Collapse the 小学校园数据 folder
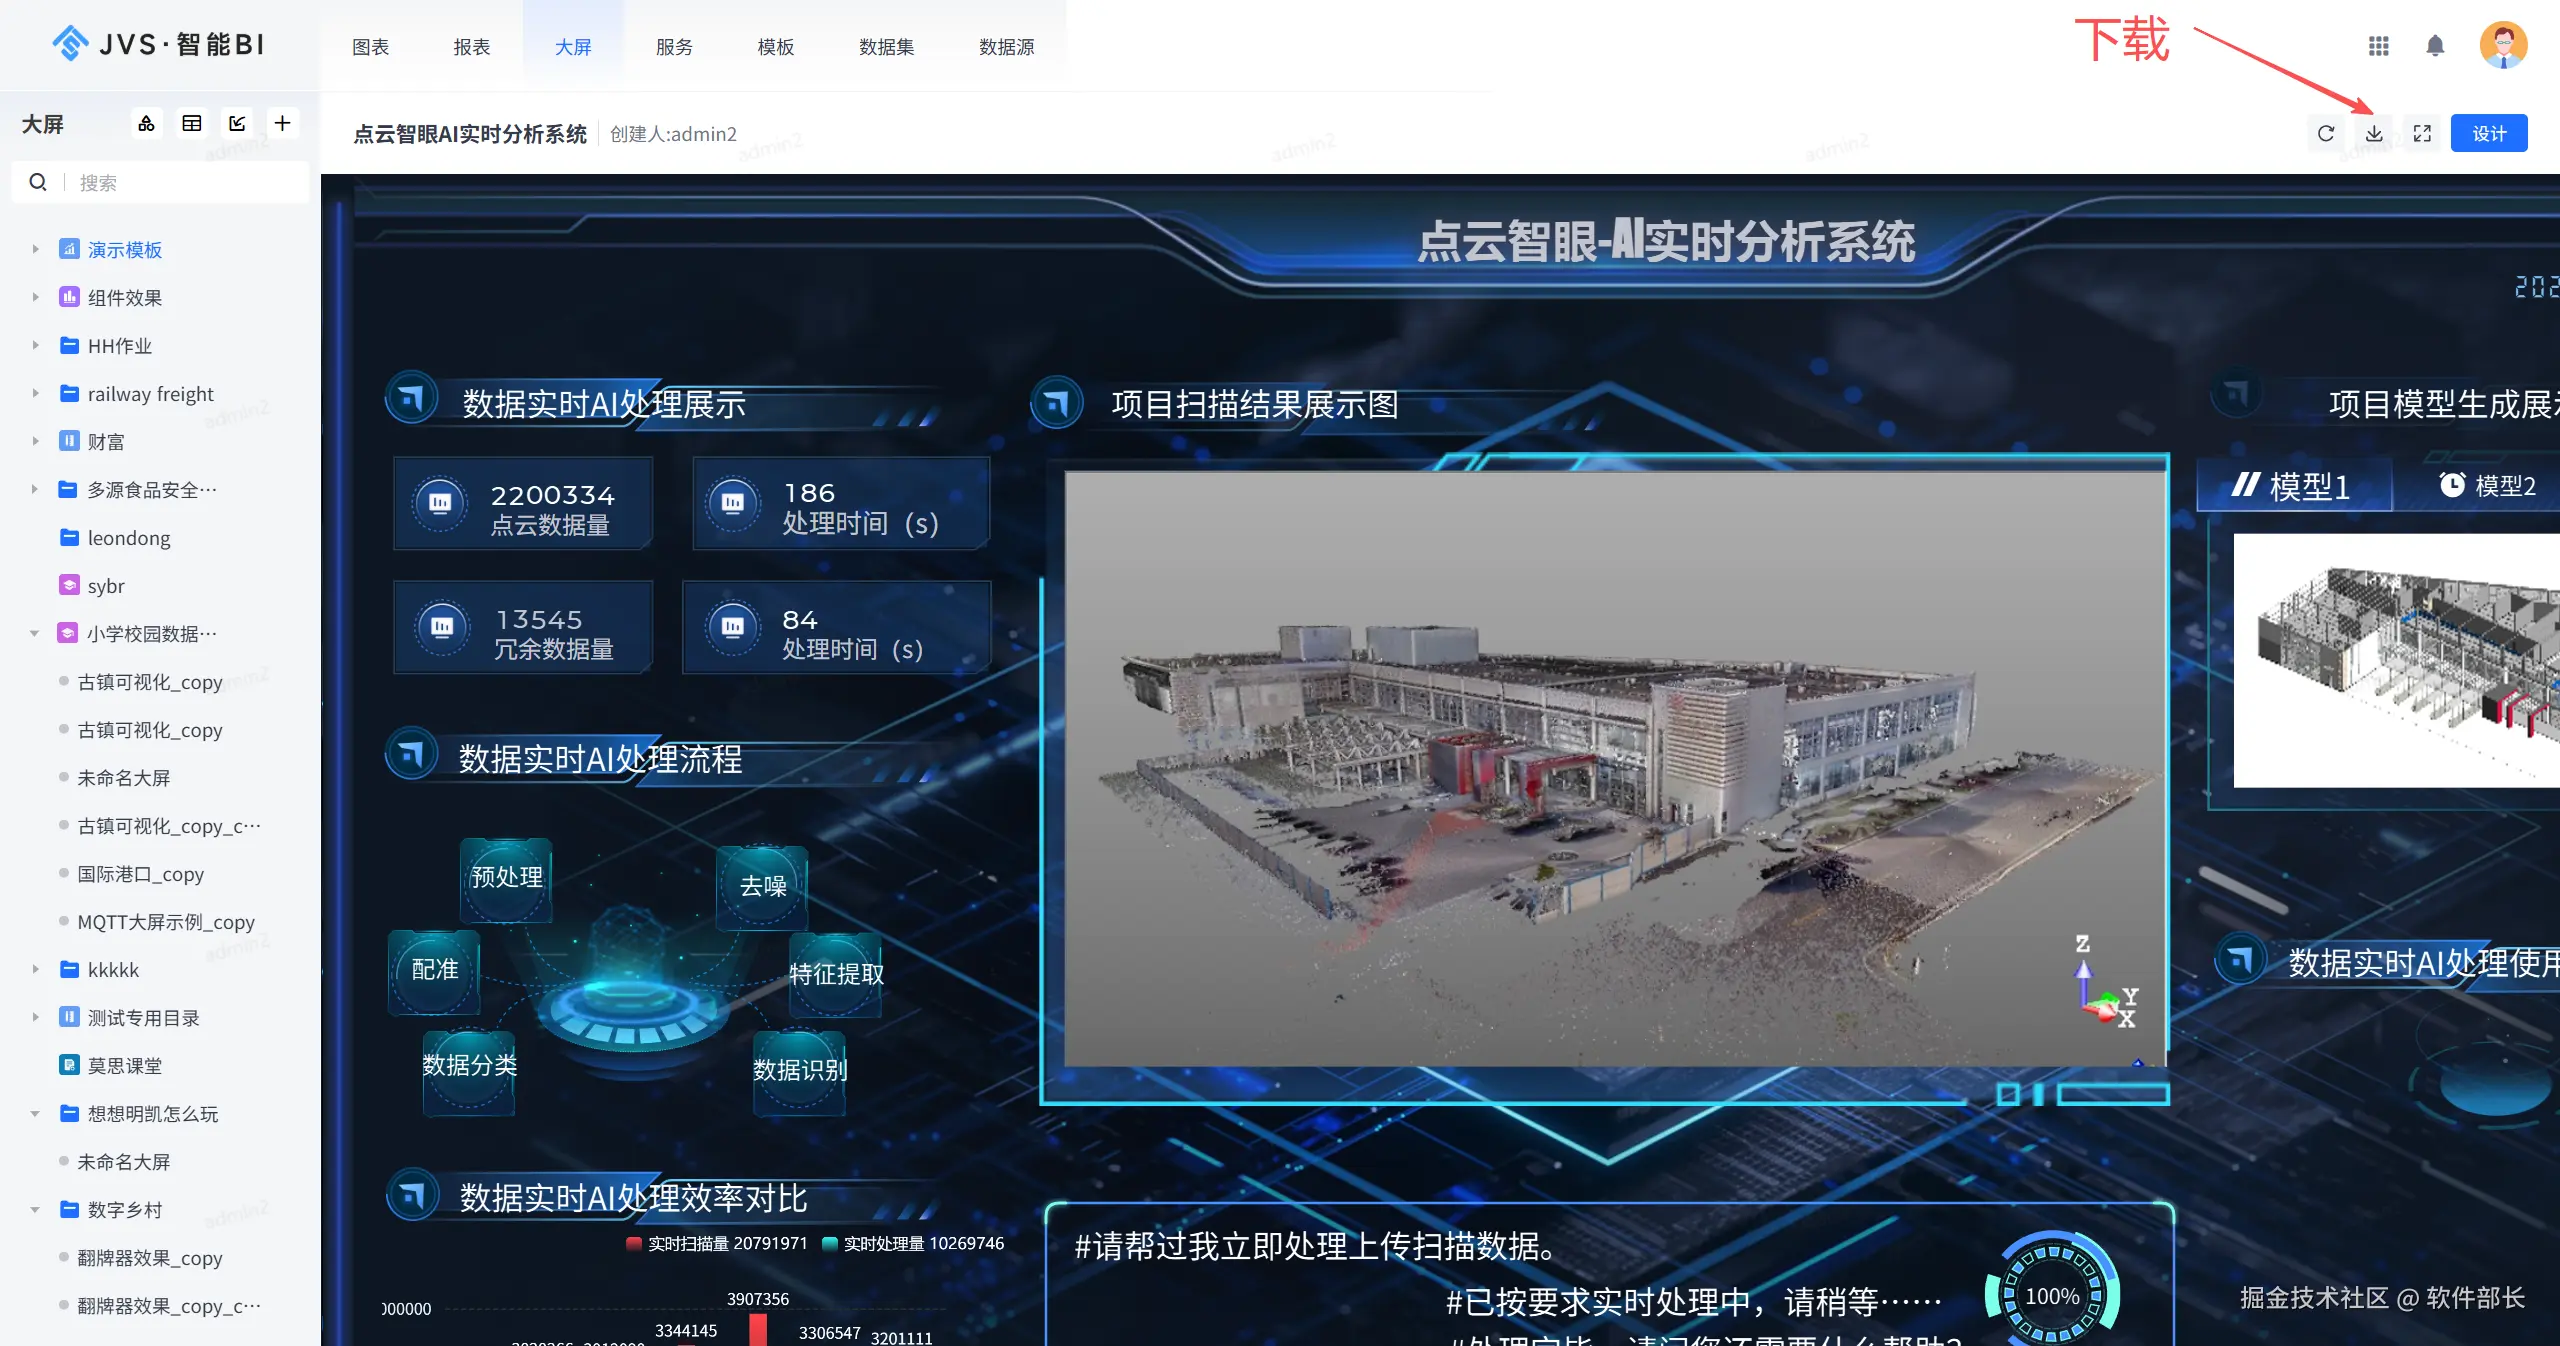Image resolution: width=2560 pixels, height=1346 pixels. click(x=35, y=633)
